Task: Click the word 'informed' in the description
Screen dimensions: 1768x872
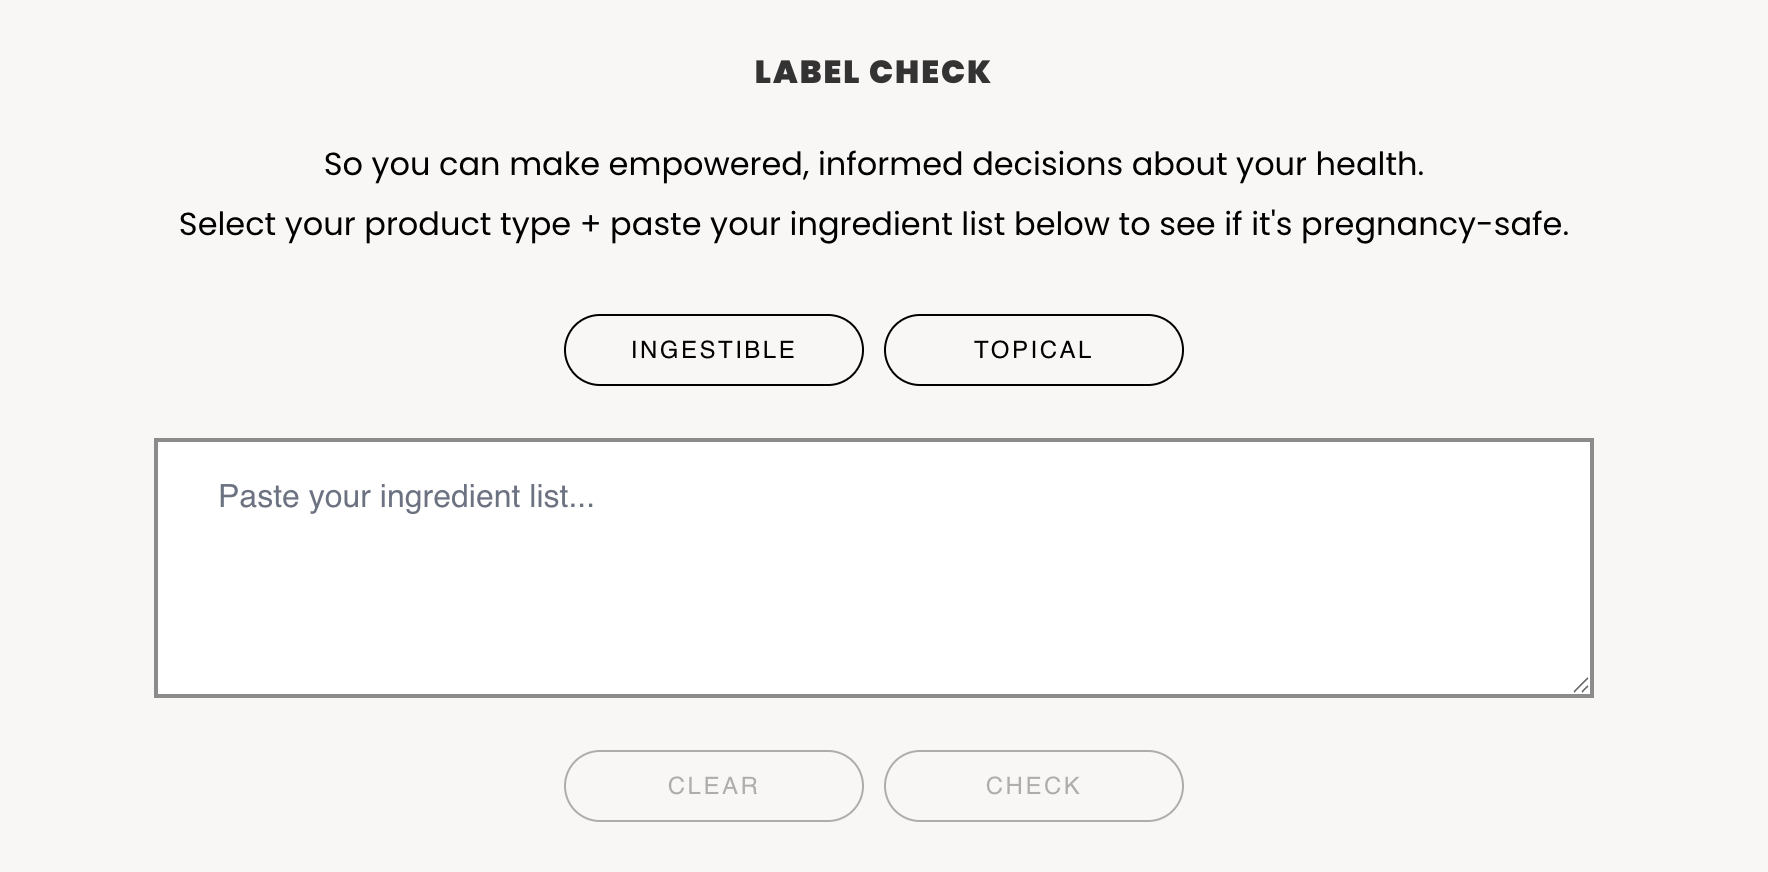Action: (x=890, y=164)
